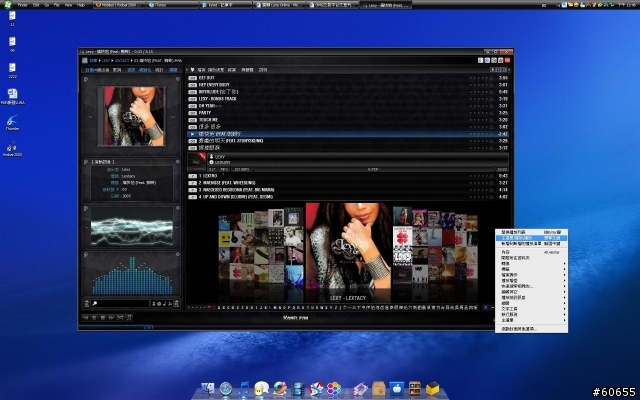This screenshot has height=400, width=640.
Task: Show previous album art using left arrow
Action: pos(91,117)
